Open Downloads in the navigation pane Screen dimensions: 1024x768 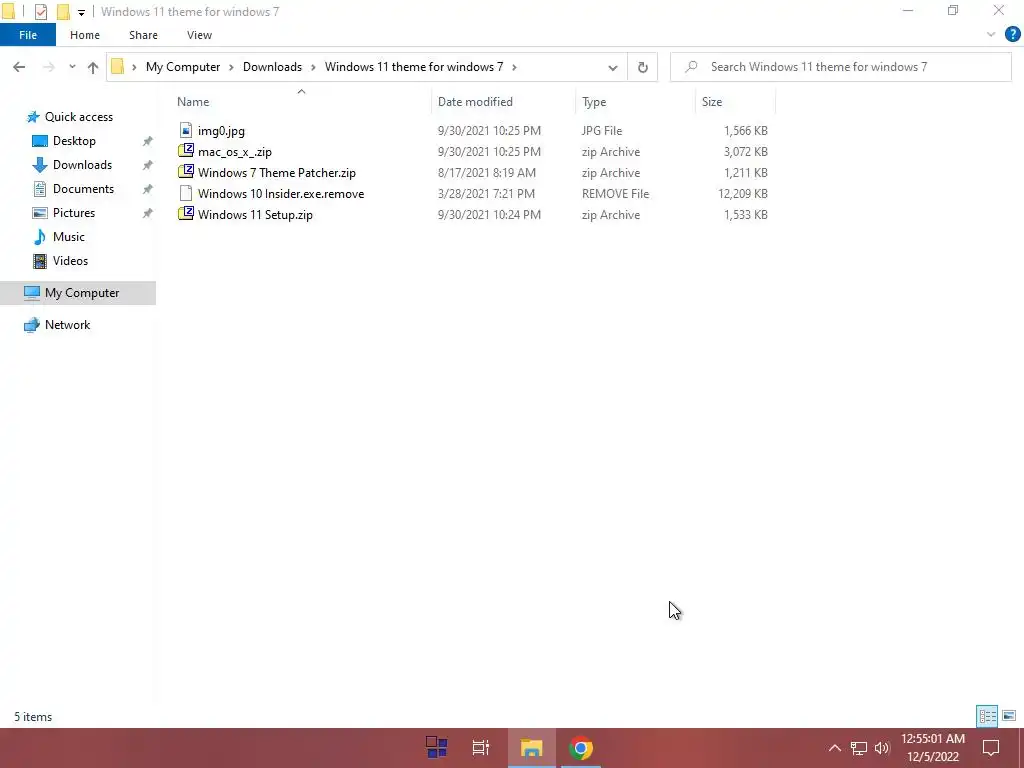coord(82,165)
